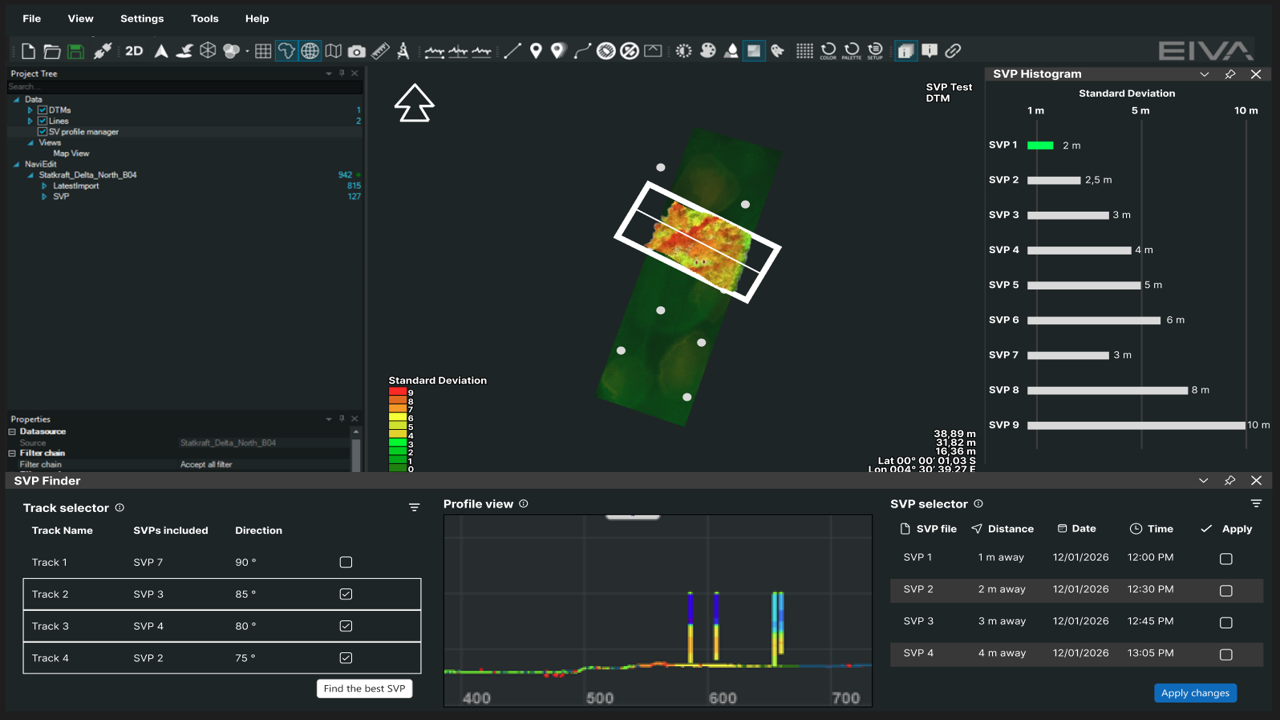
Task: Click the red 9 legend color swatch
Action: tap(397, 393)
